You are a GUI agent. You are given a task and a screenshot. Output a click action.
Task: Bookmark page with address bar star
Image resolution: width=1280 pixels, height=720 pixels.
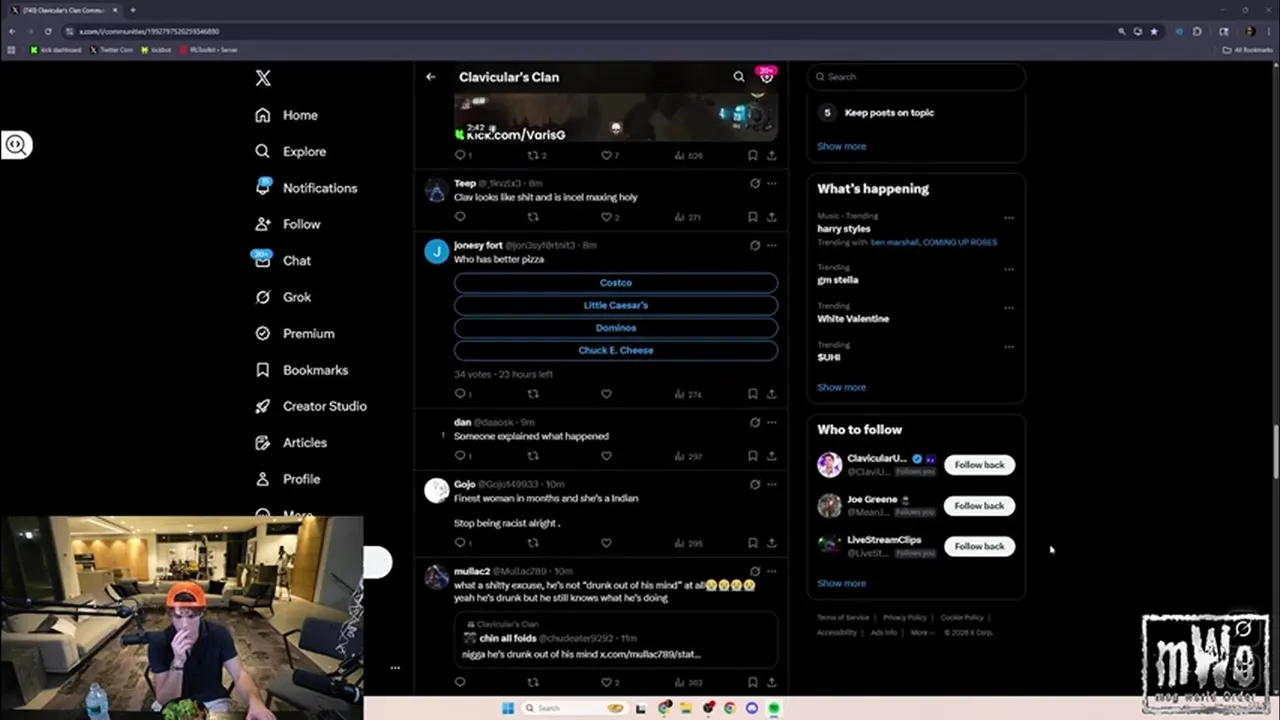click(1154, 31)
